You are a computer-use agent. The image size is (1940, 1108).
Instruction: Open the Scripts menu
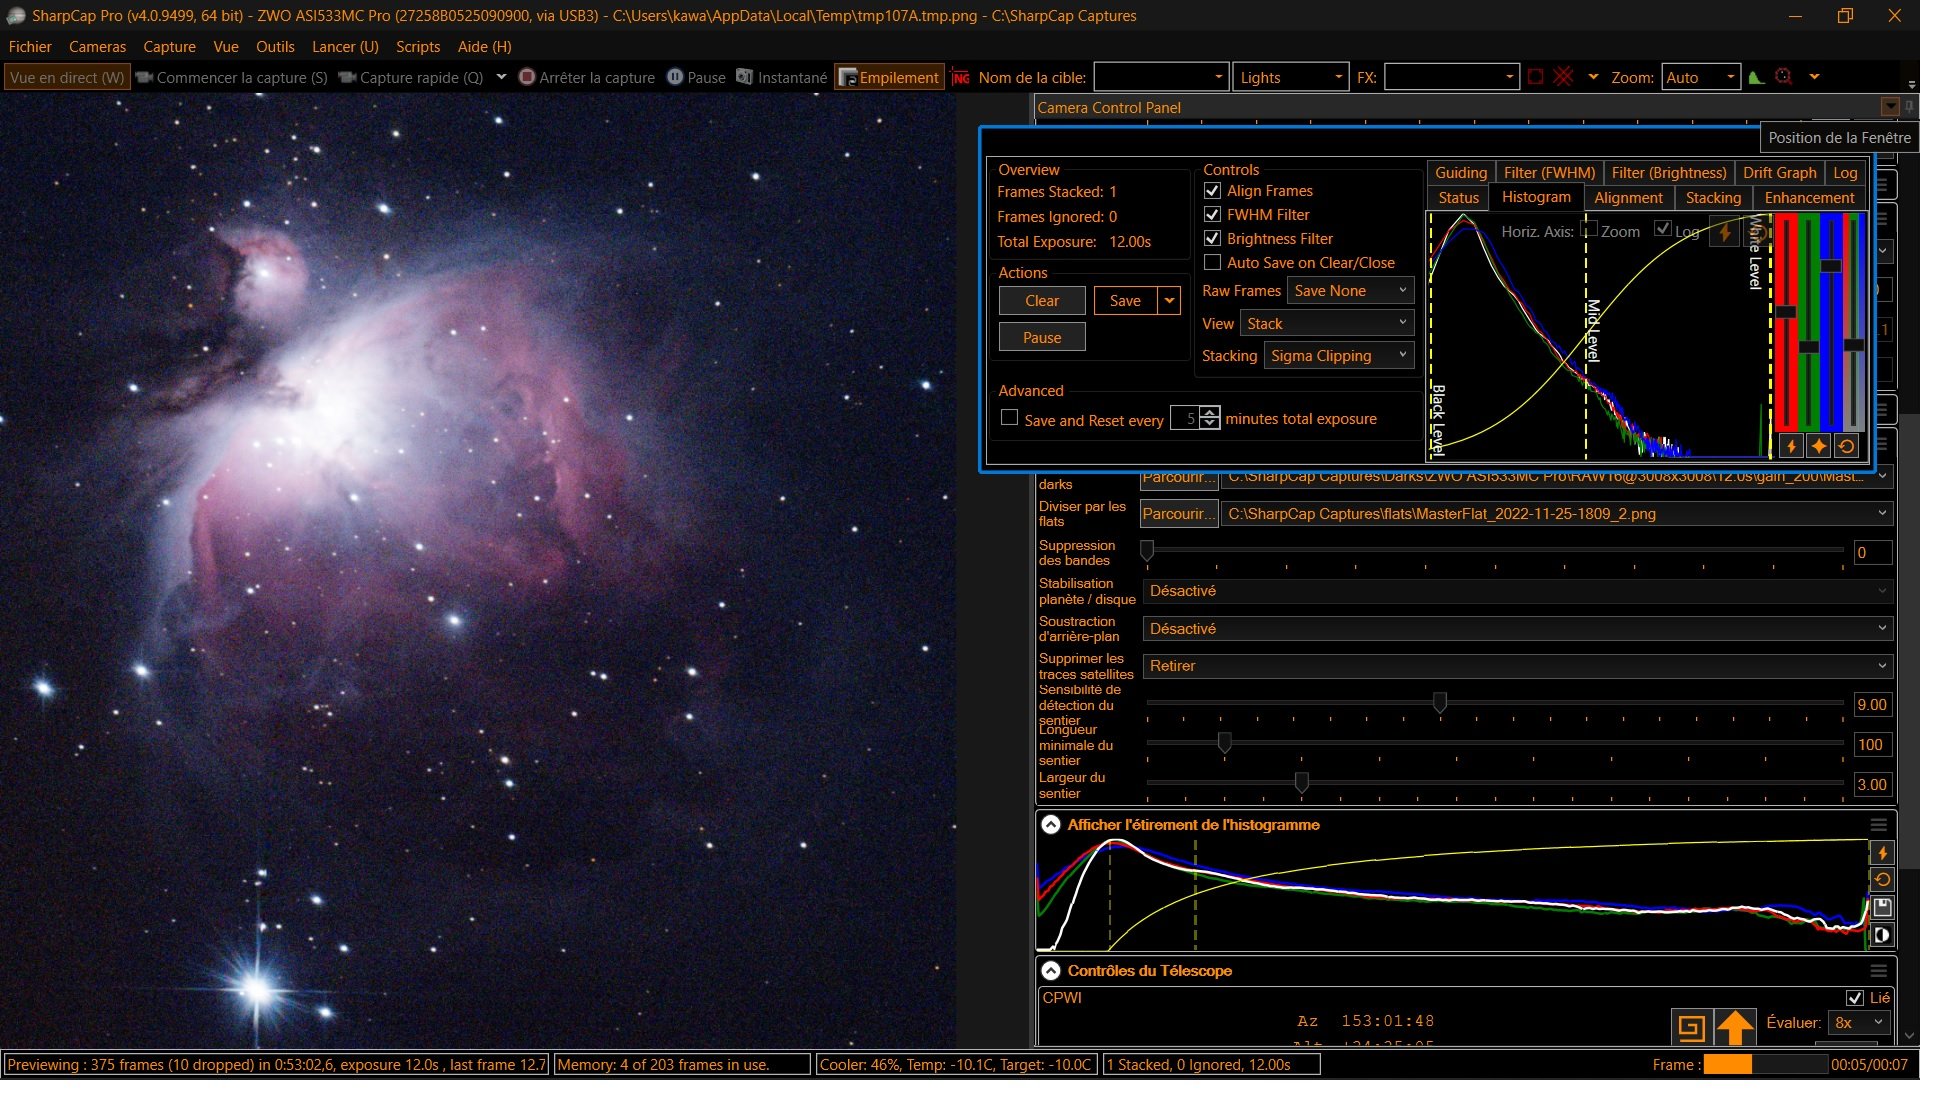pyautogui.click(x=418, y=46)
